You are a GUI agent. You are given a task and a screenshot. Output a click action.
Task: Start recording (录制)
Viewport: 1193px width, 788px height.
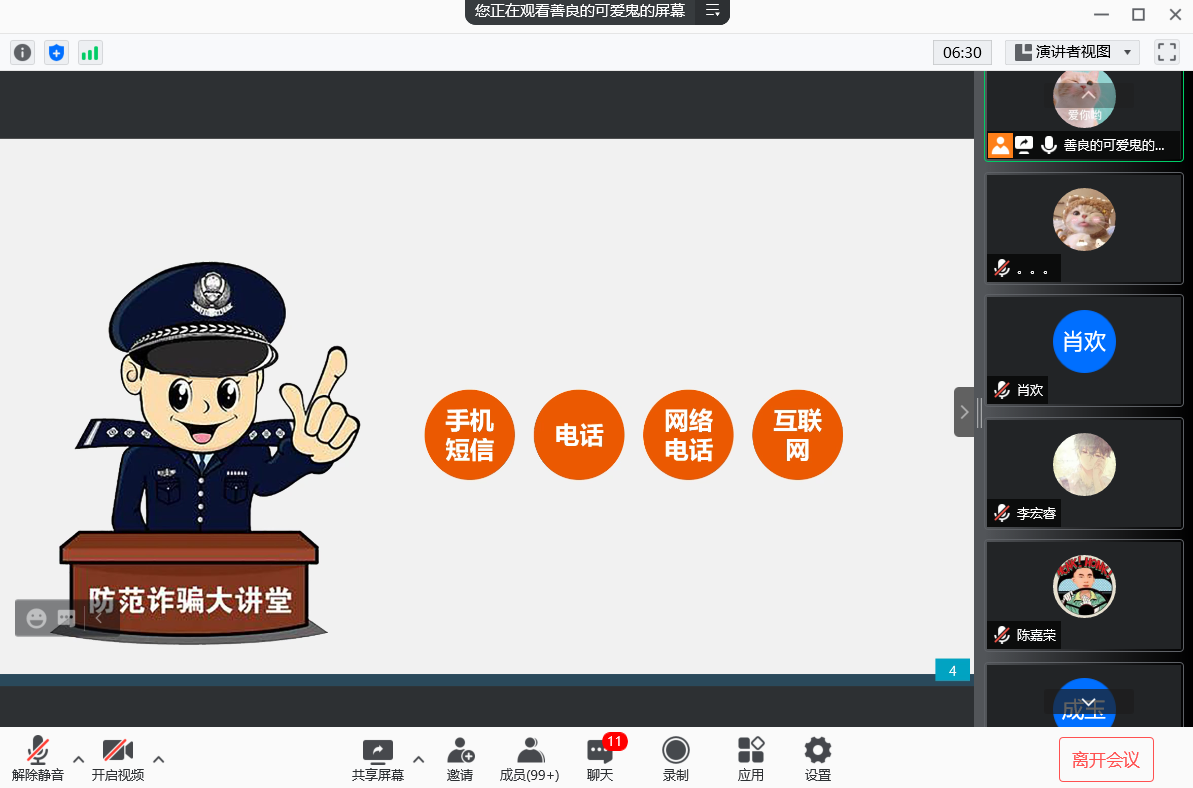[676, 759]
